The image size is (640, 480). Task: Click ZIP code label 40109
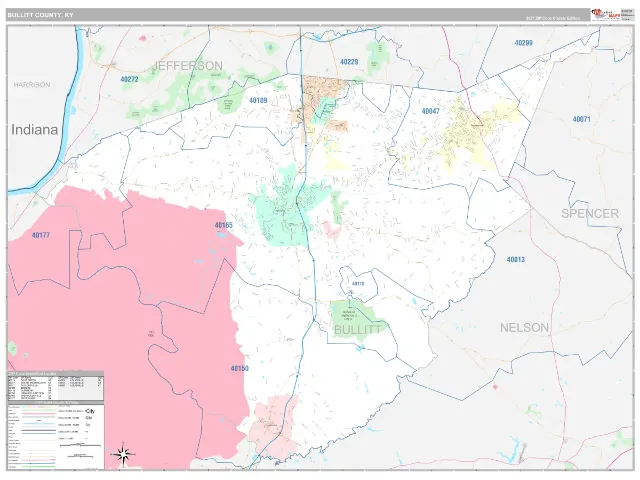click(258, 100)
